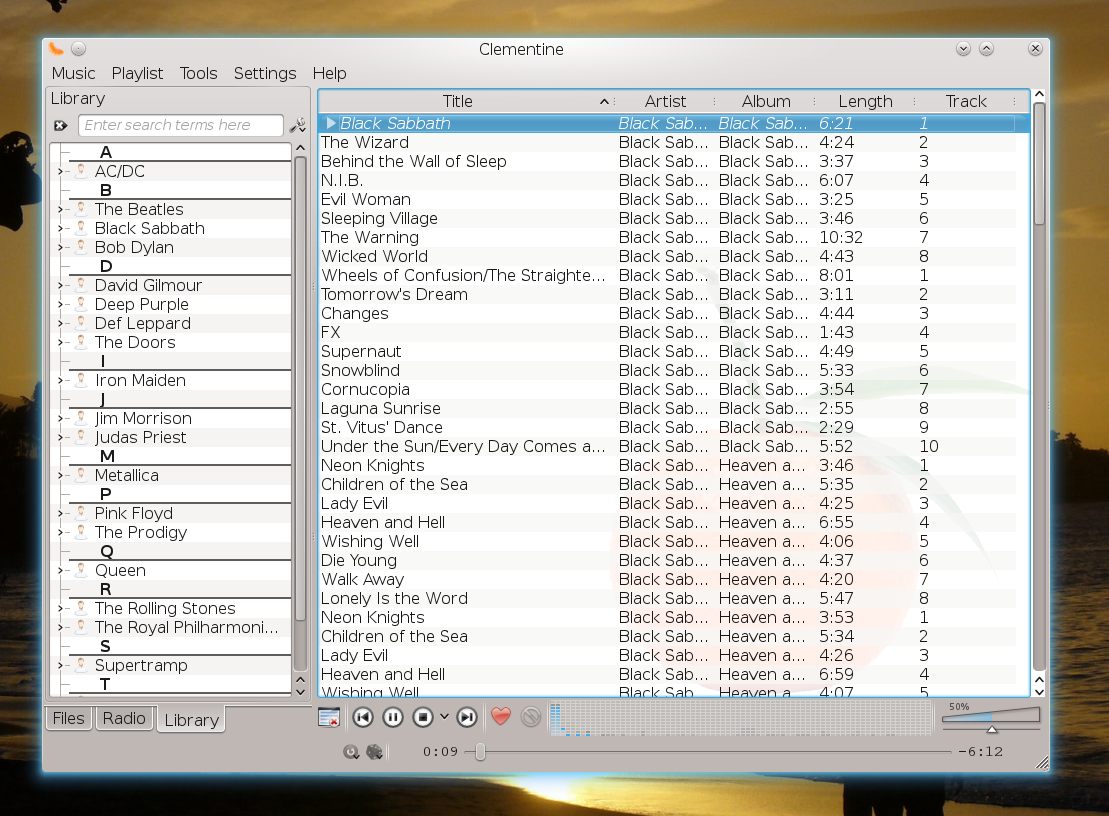The image size is (1109, 816).
Task: Sort playlist by Track column header
Action: tap(966, 102)
